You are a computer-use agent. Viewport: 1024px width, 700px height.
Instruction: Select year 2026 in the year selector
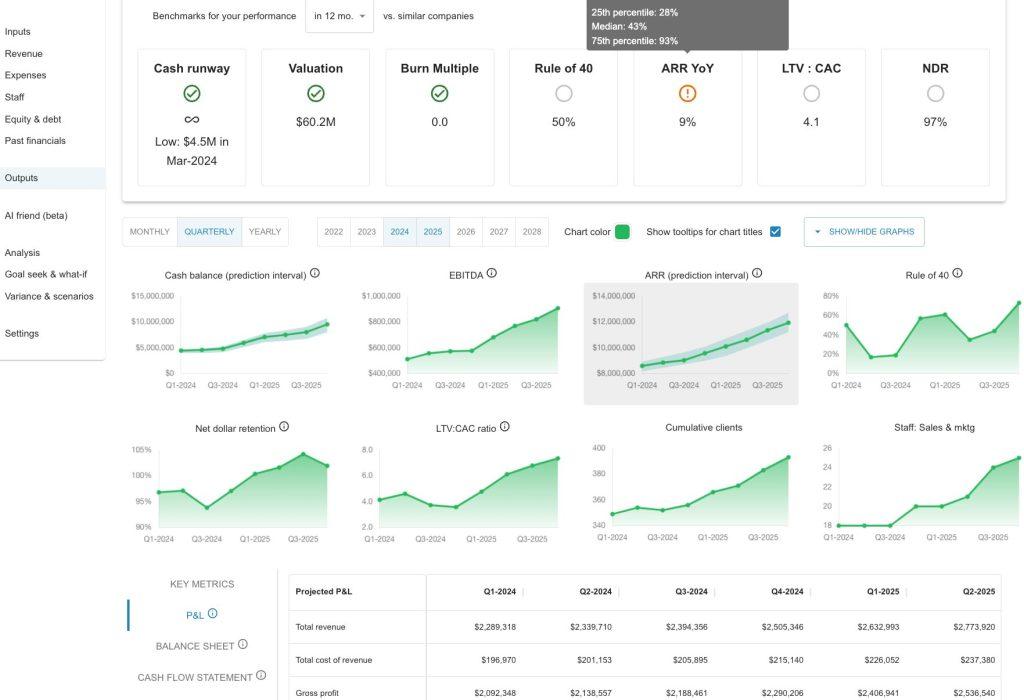tap(465, 230)
